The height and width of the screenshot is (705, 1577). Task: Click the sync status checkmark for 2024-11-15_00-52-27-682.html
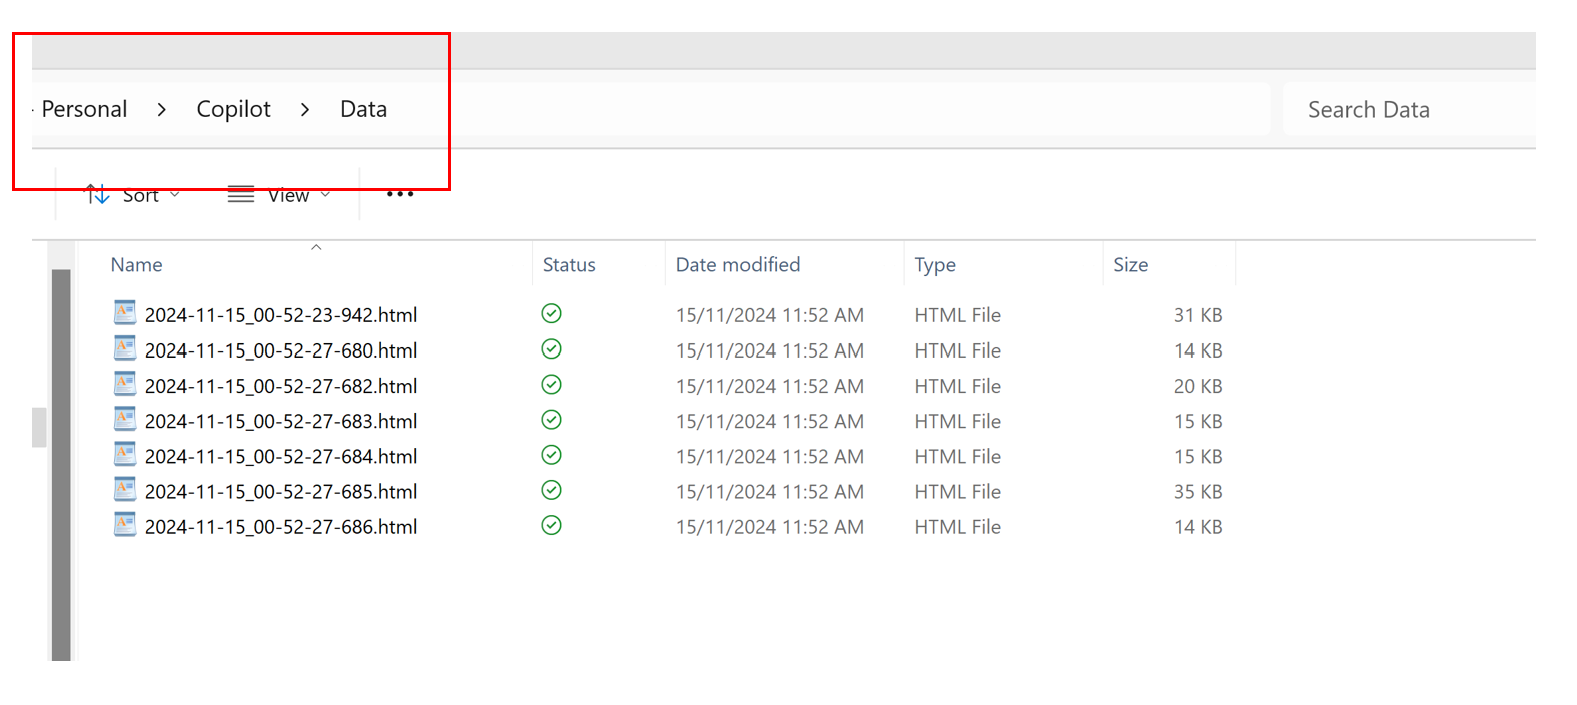551,385
